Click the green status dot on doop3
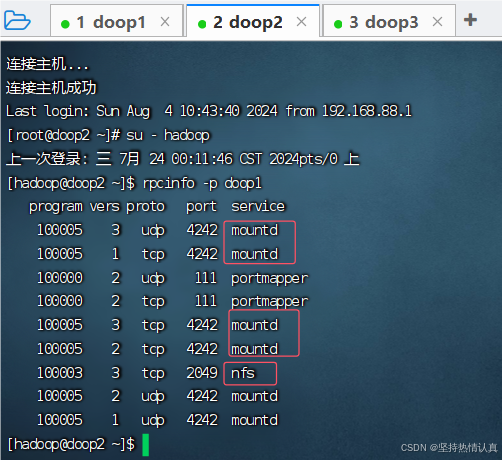The image size is (502, 460). click(338, 24)
